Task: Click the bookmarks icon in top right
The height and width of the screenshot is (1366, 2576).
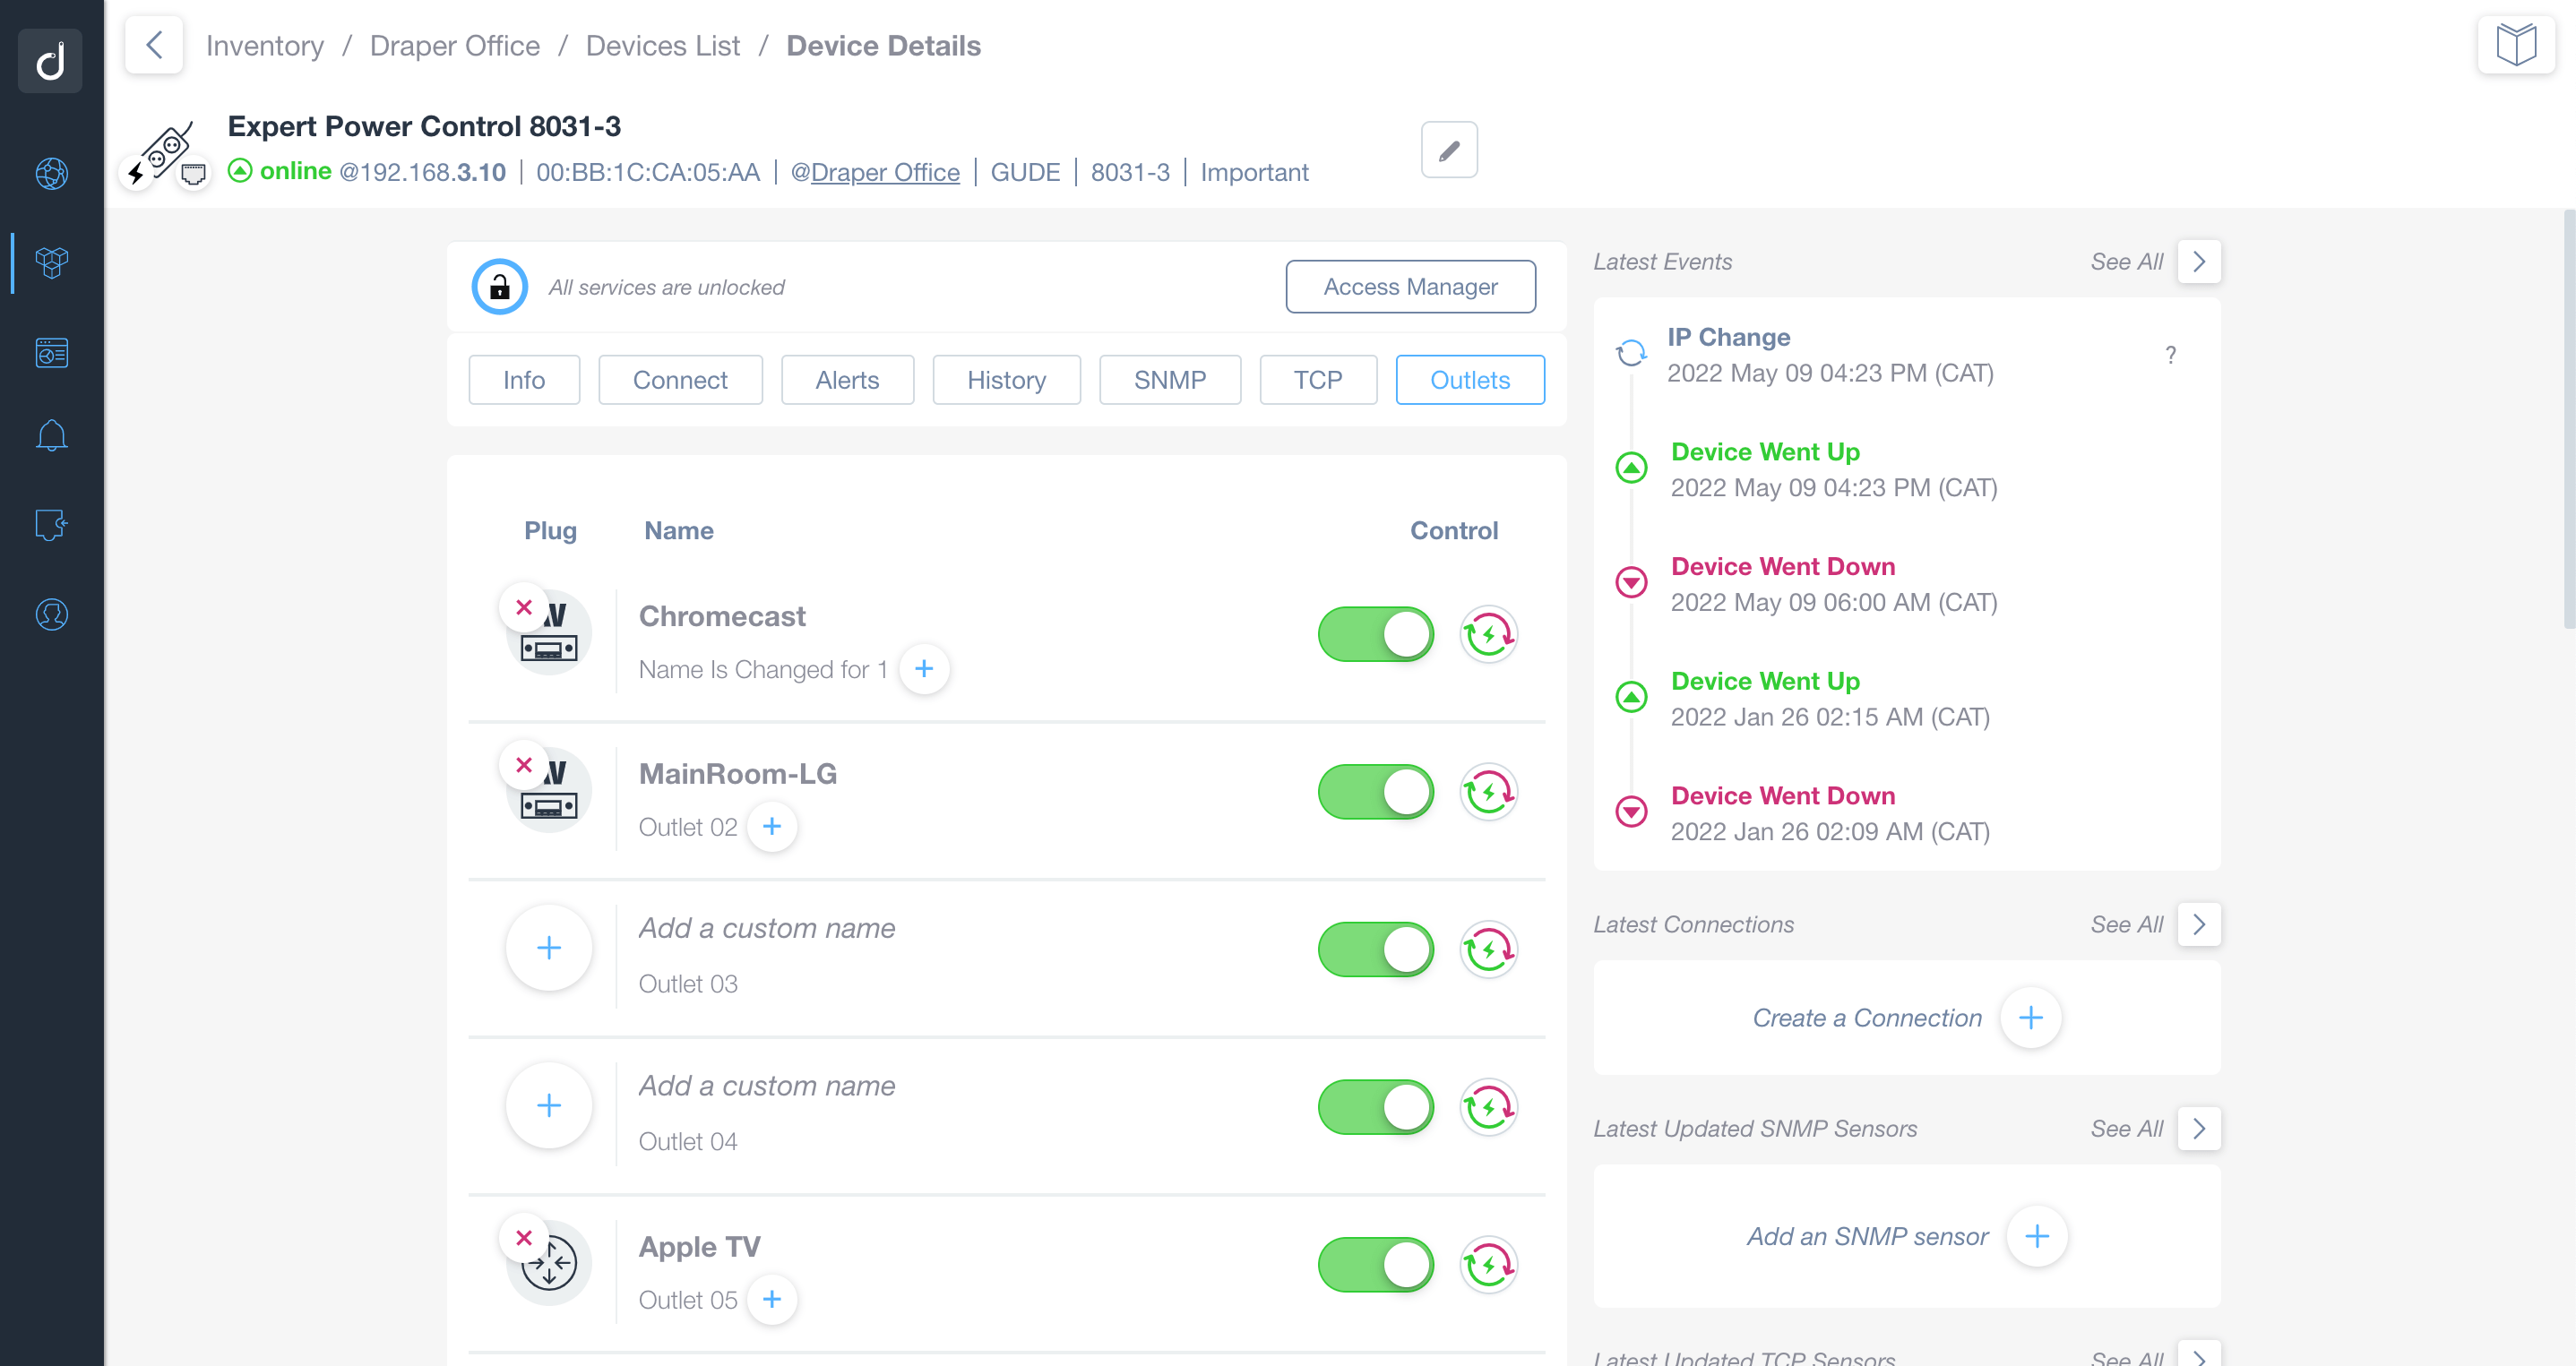Action: pyautogui.click(x=2516, y=46)
